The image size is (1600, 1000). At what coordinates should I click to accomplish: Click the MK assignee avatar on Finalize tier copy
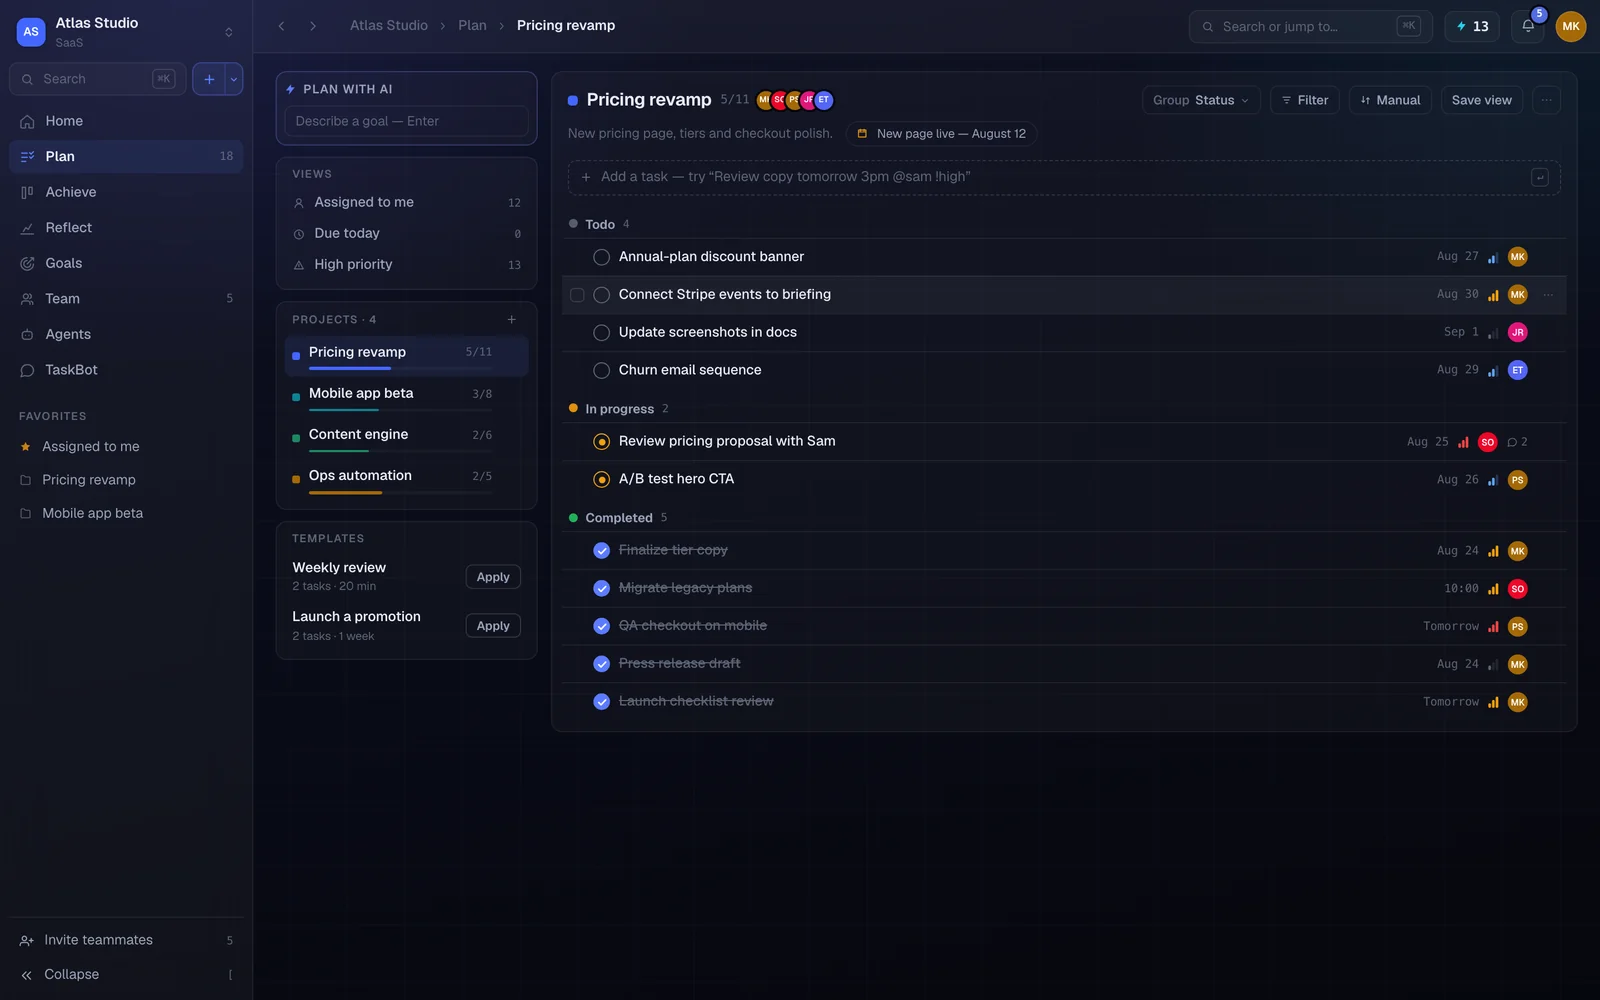[x=1517, y=551]
